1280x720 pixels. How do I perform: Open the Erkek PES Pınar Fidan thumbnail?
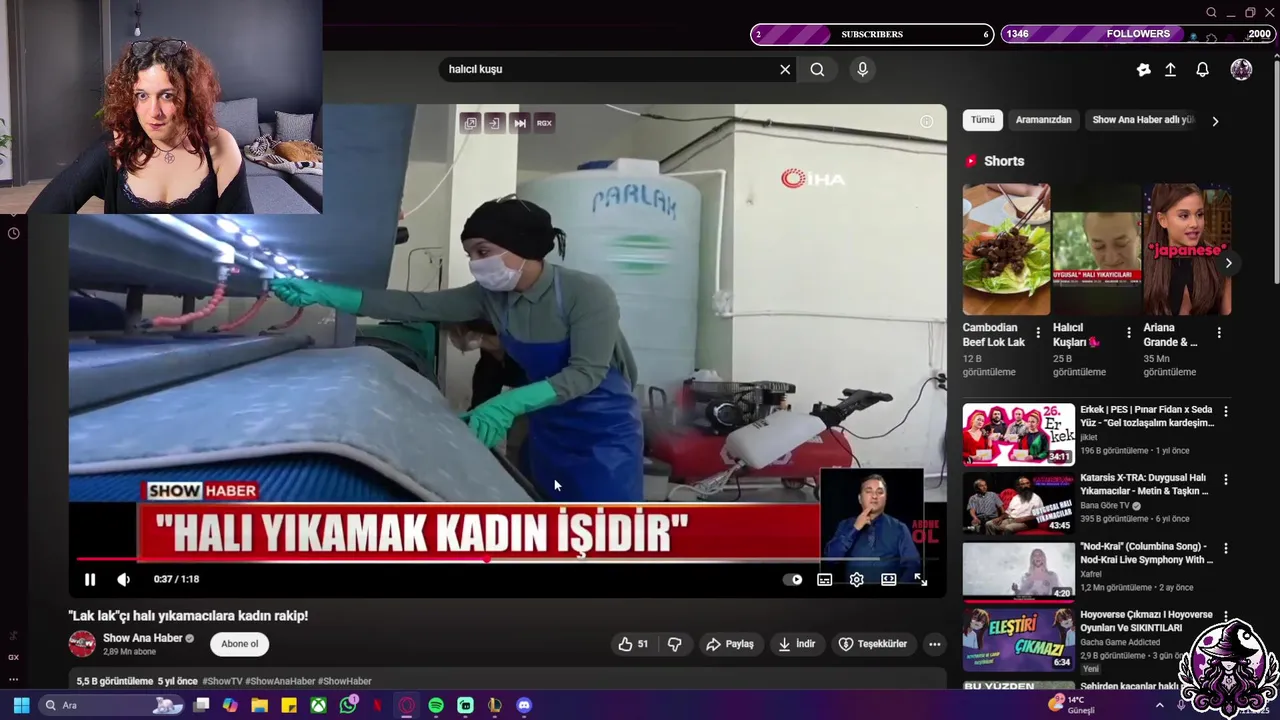click(x=1018, y=434)
